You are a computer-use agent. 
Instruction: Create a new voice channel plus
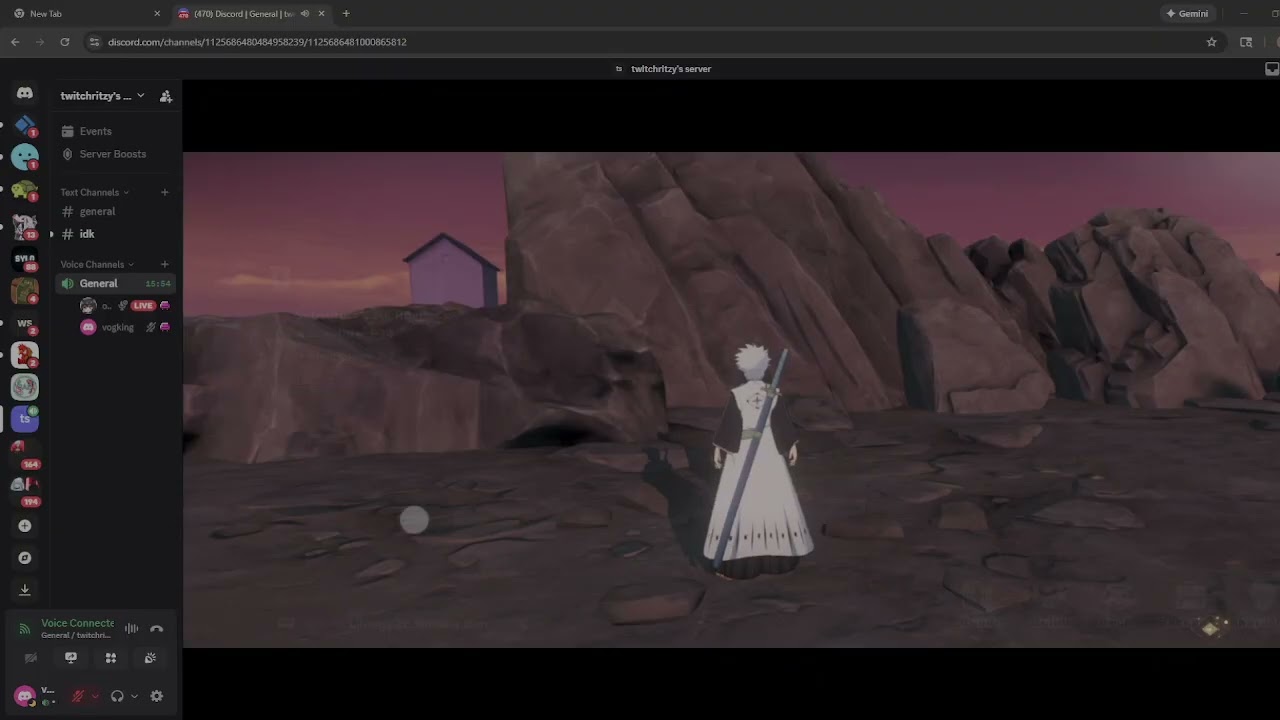165,264
